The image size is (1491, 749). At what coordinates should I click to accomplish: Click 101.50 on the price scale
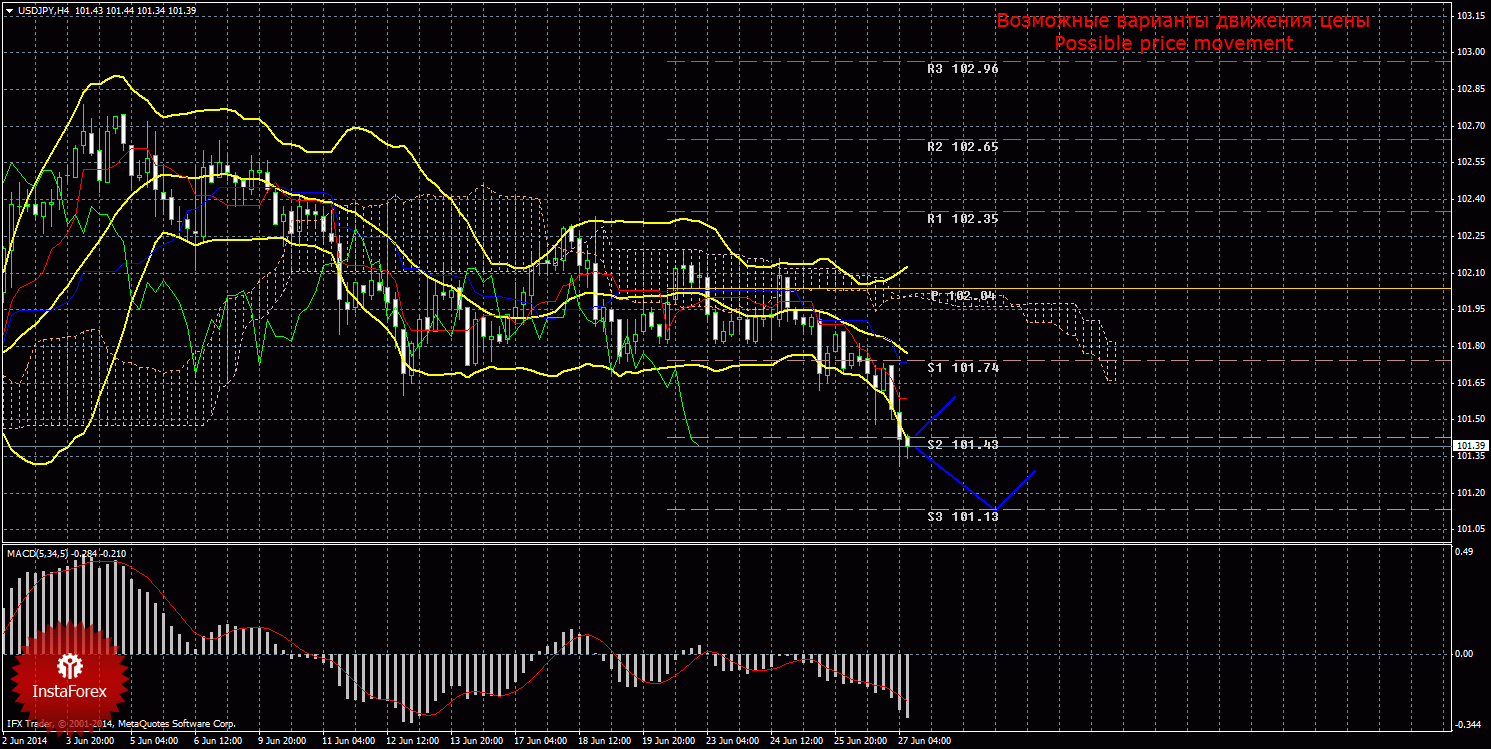(x=1469, y=419)
